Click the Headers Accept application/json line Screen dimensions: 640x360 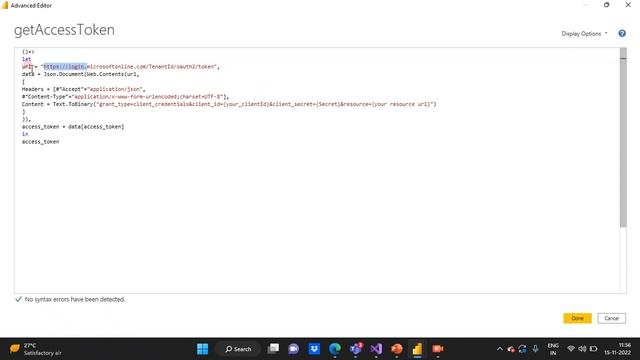(x=83, y=89)
